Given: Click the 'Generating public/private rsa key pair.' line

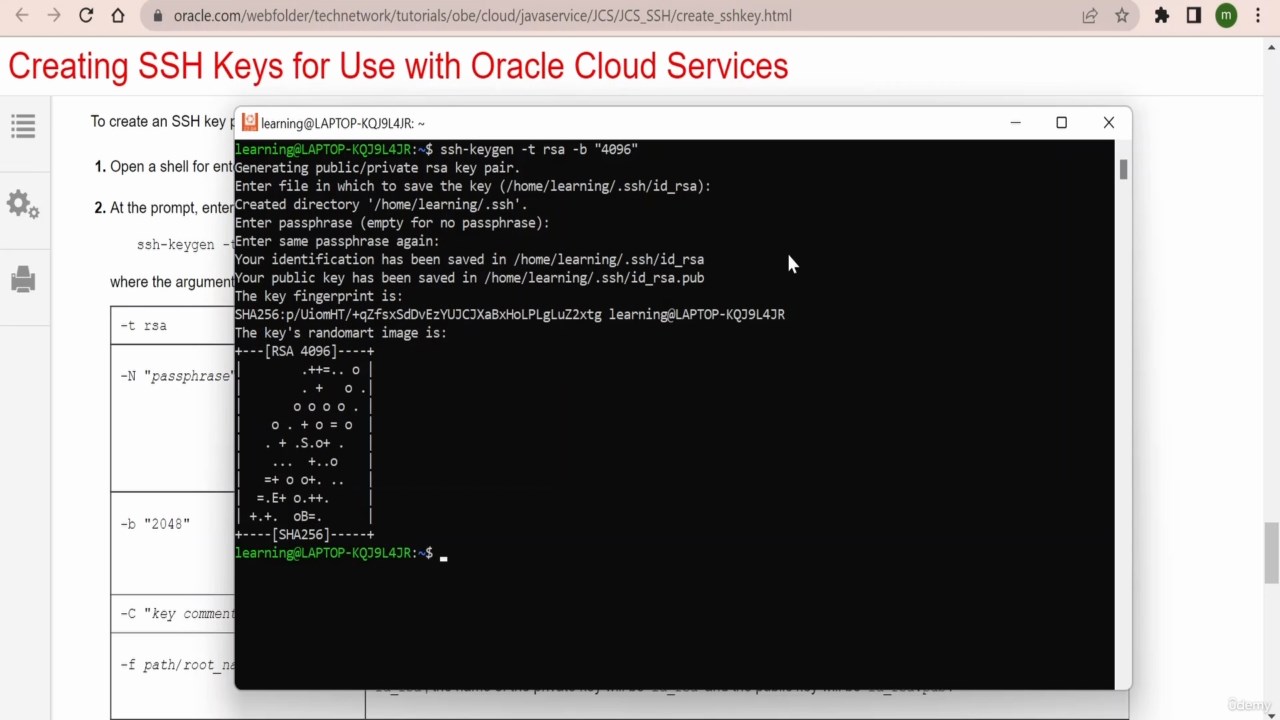Looking at the screenshot, I should [377, 168].
